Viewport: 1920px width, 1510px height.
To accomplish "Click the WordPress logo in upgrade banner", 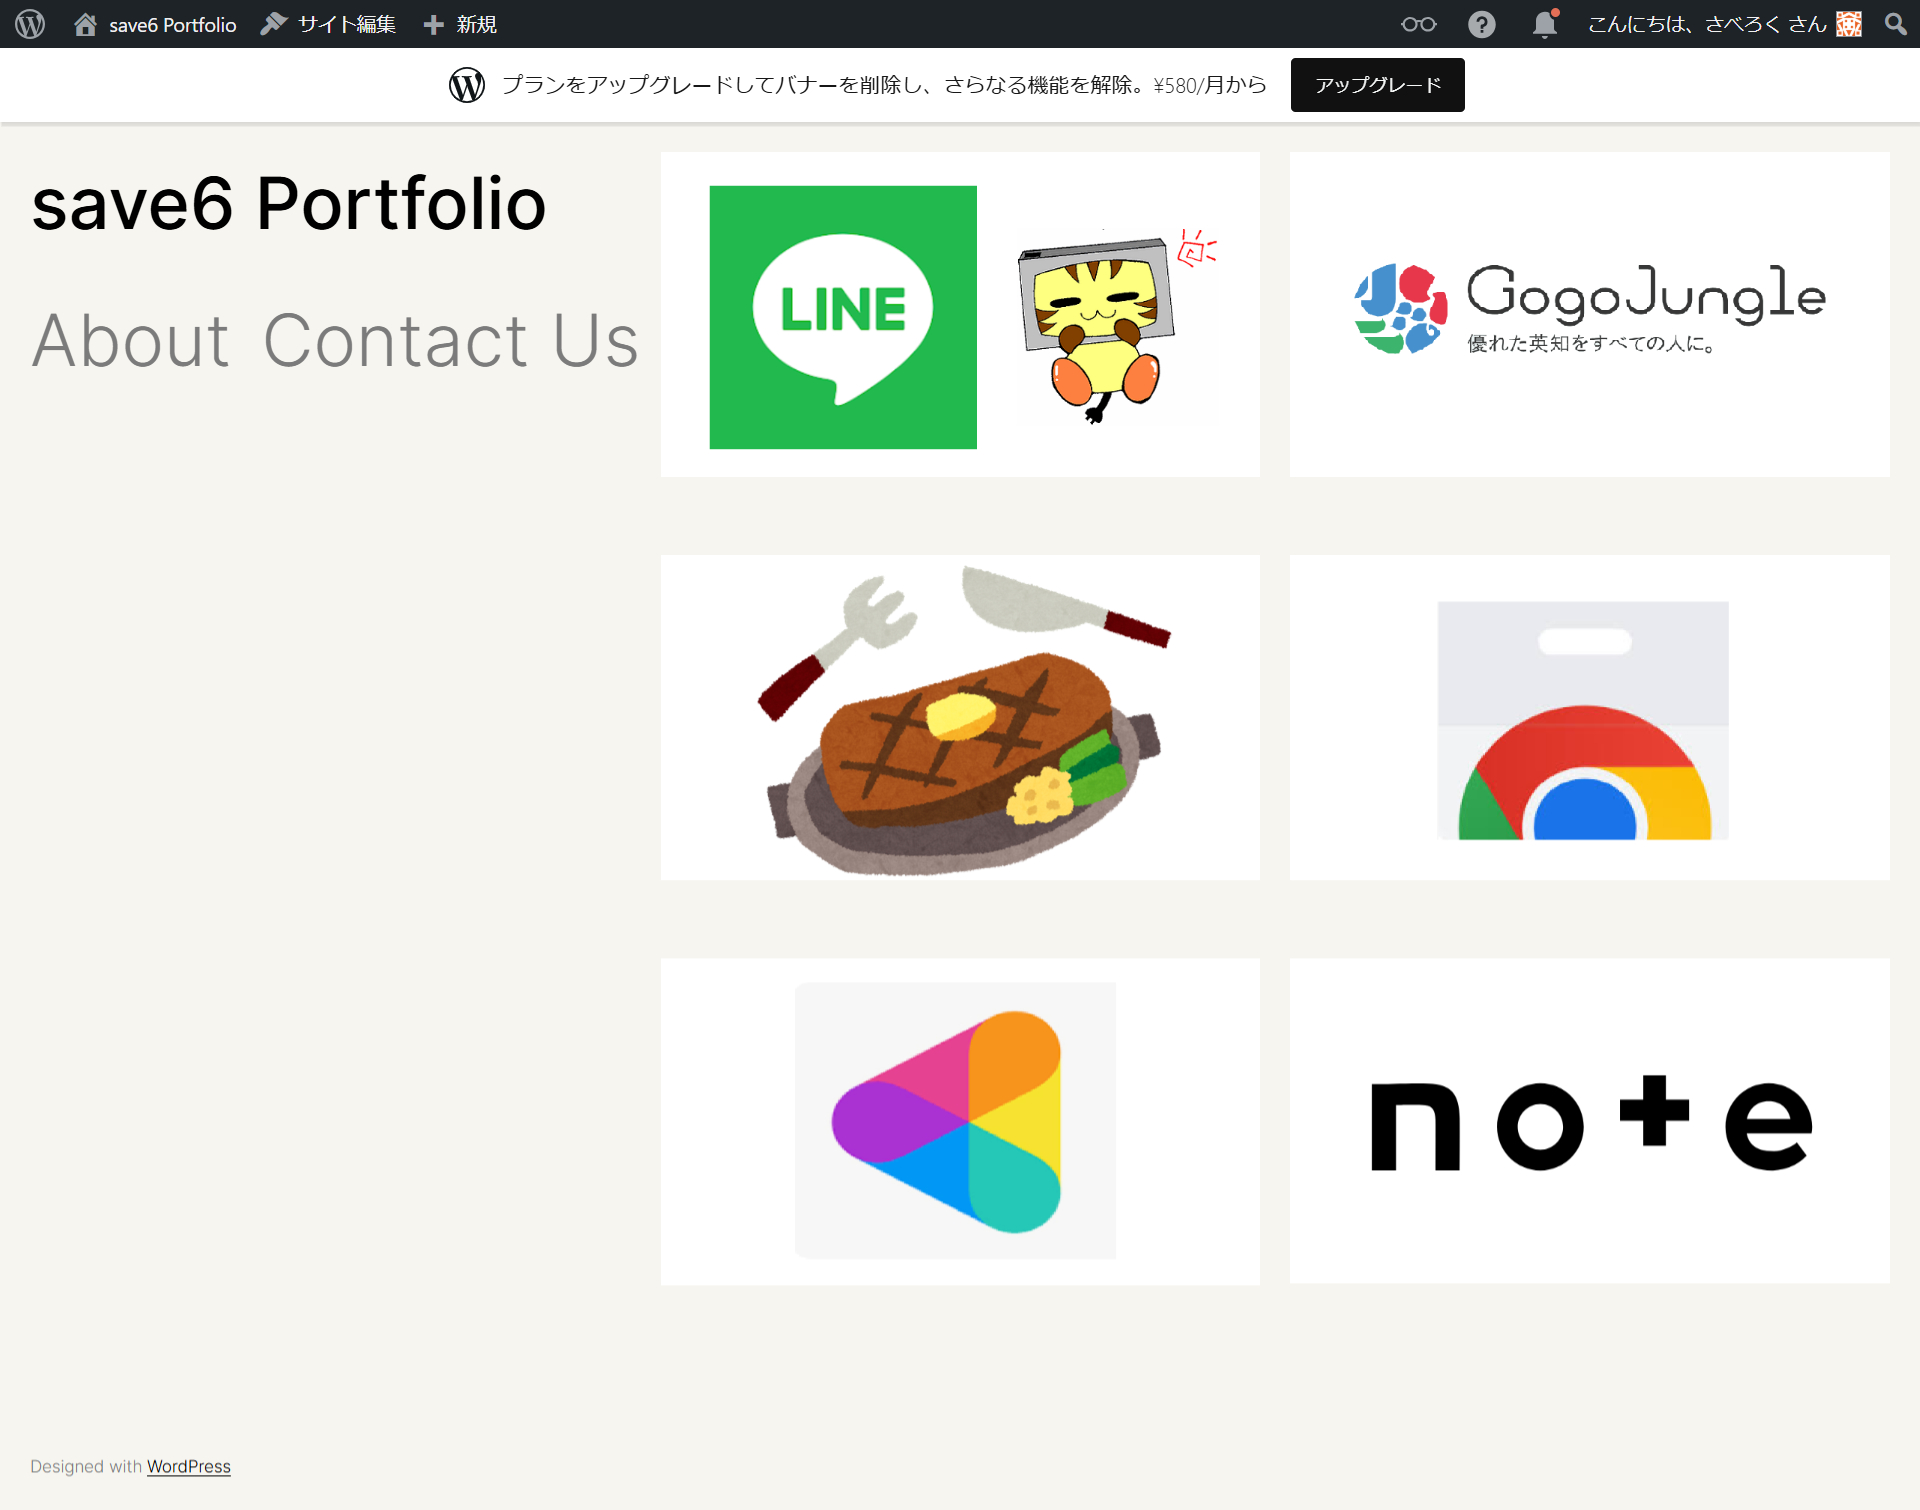I will [x=467, y=85].
